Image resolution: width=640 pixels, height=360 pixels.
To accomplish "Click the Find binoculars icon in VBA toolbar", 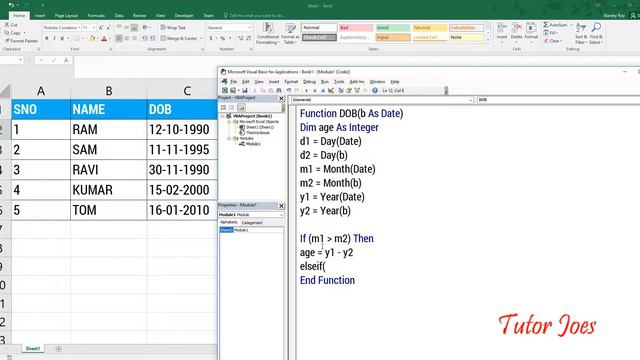I will click(x=279, y=91).
